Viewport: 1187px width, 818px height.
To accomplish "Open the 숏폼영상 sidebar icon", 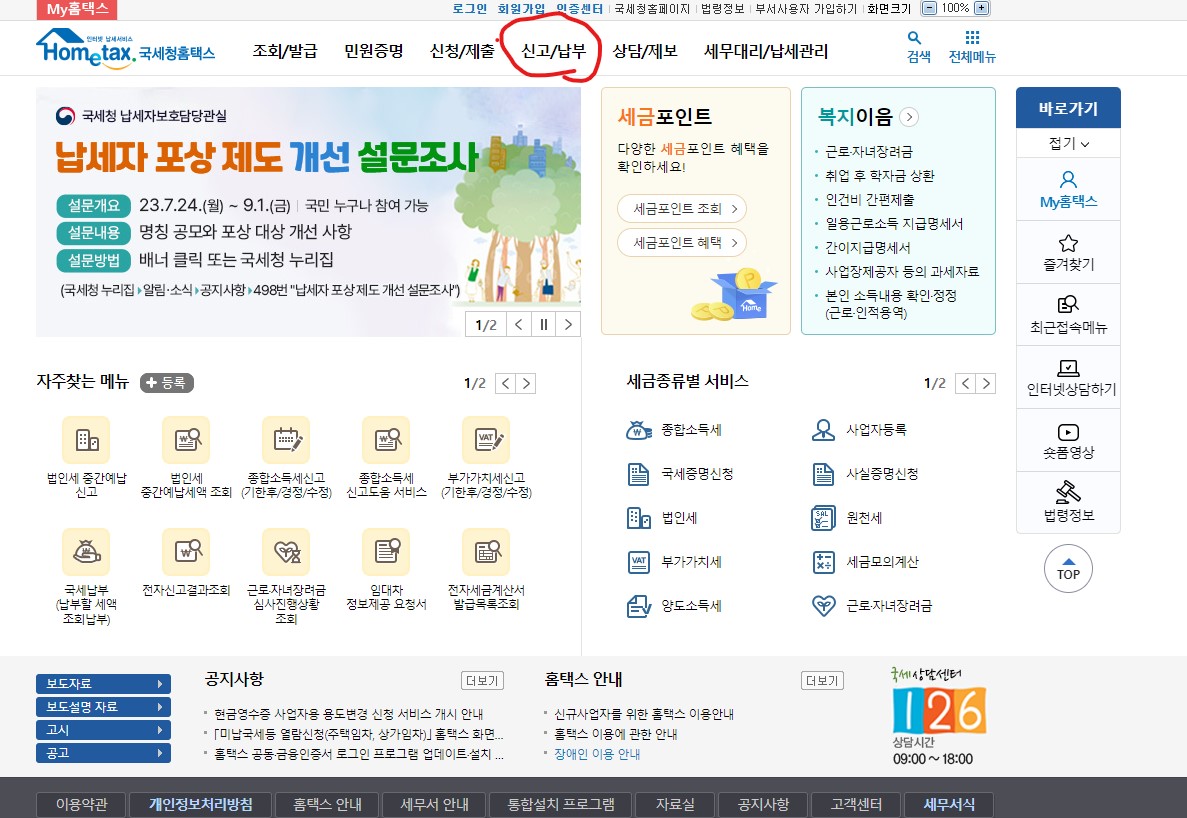I will click(1068, 440).
